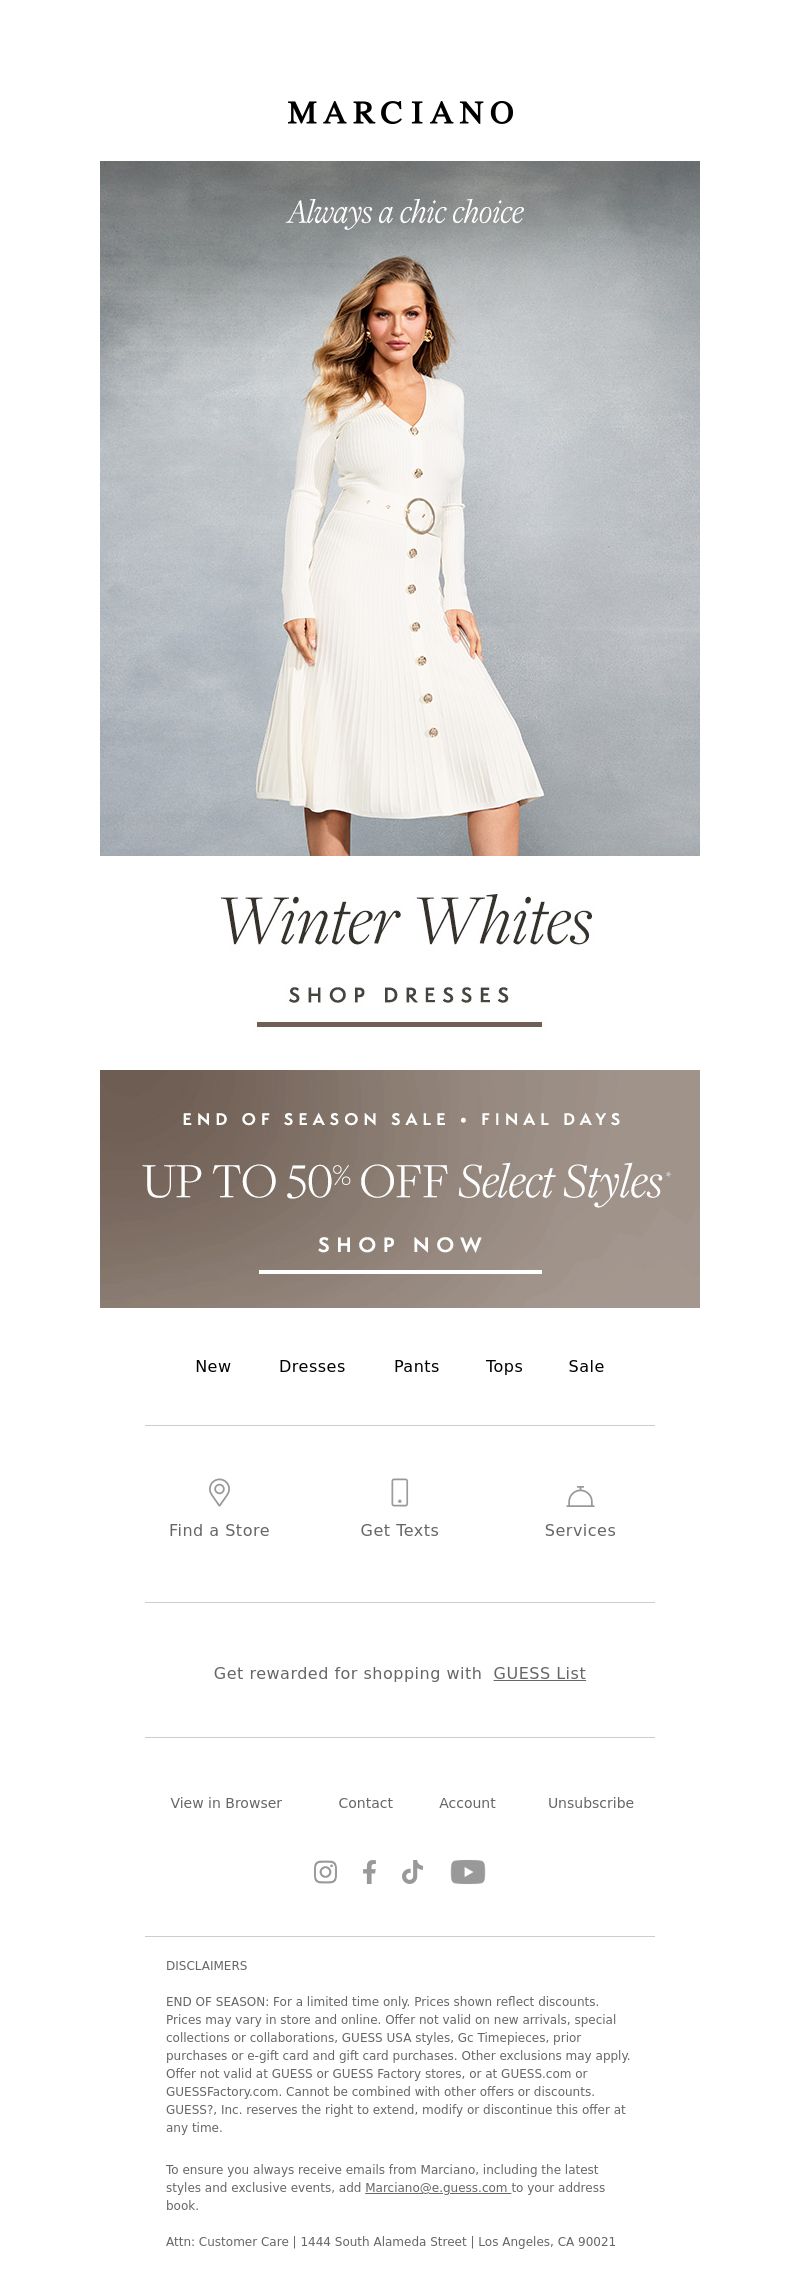Click the MARCIANO logo
This screenshot has width=800, height=2271.
tap(400, 112)
